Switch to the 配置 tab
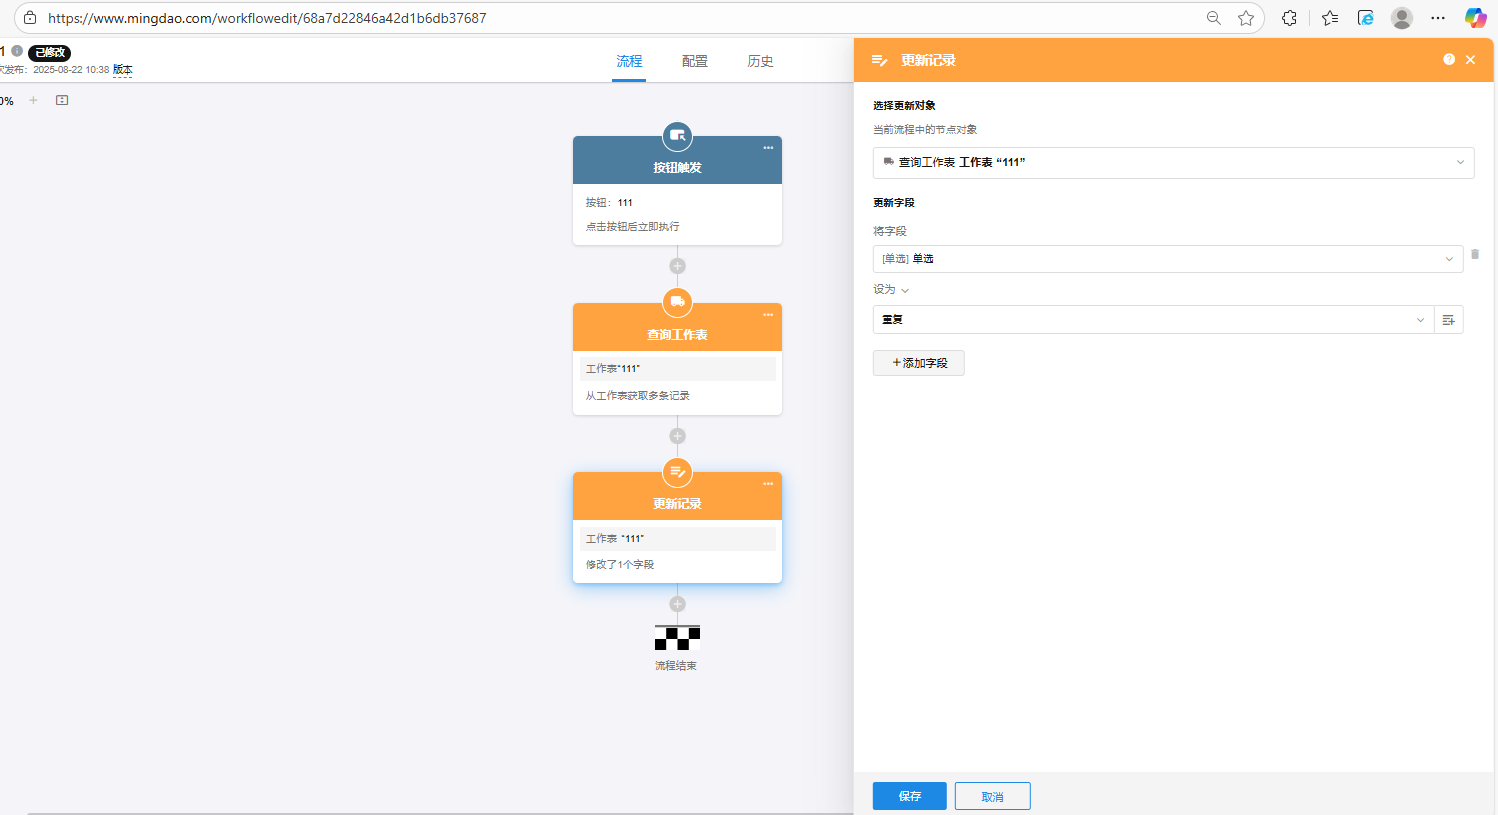 [694, 61]
